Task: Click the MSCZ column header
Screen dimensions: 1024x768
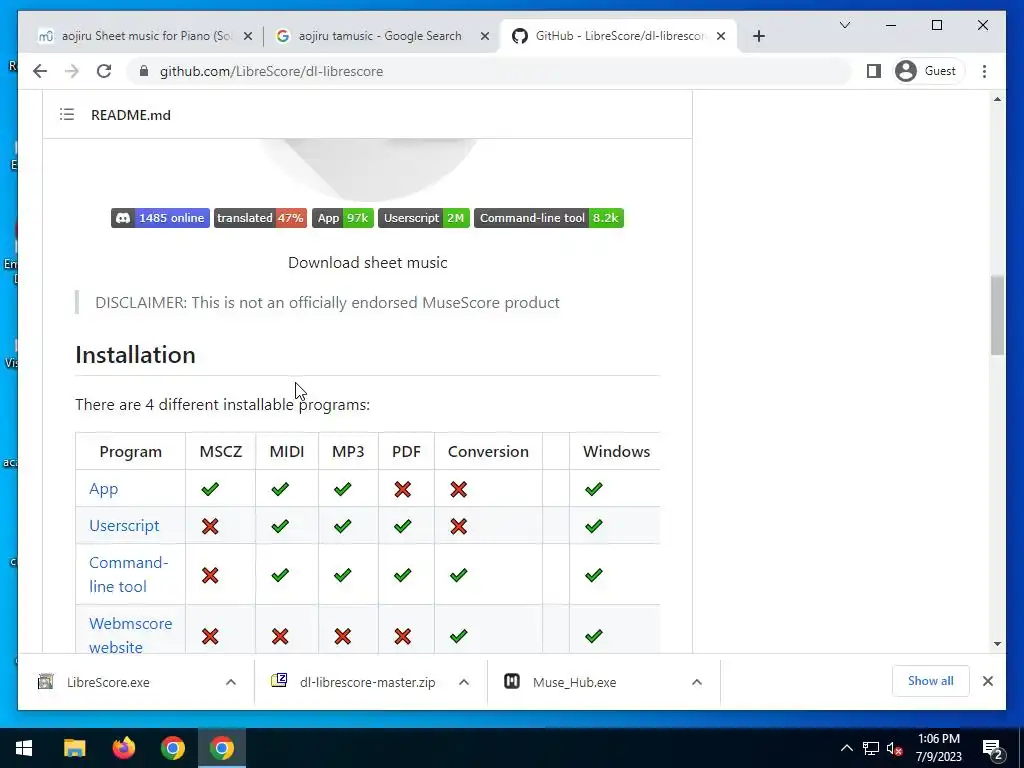Action: pyautogui.click(x=221, y=452)
